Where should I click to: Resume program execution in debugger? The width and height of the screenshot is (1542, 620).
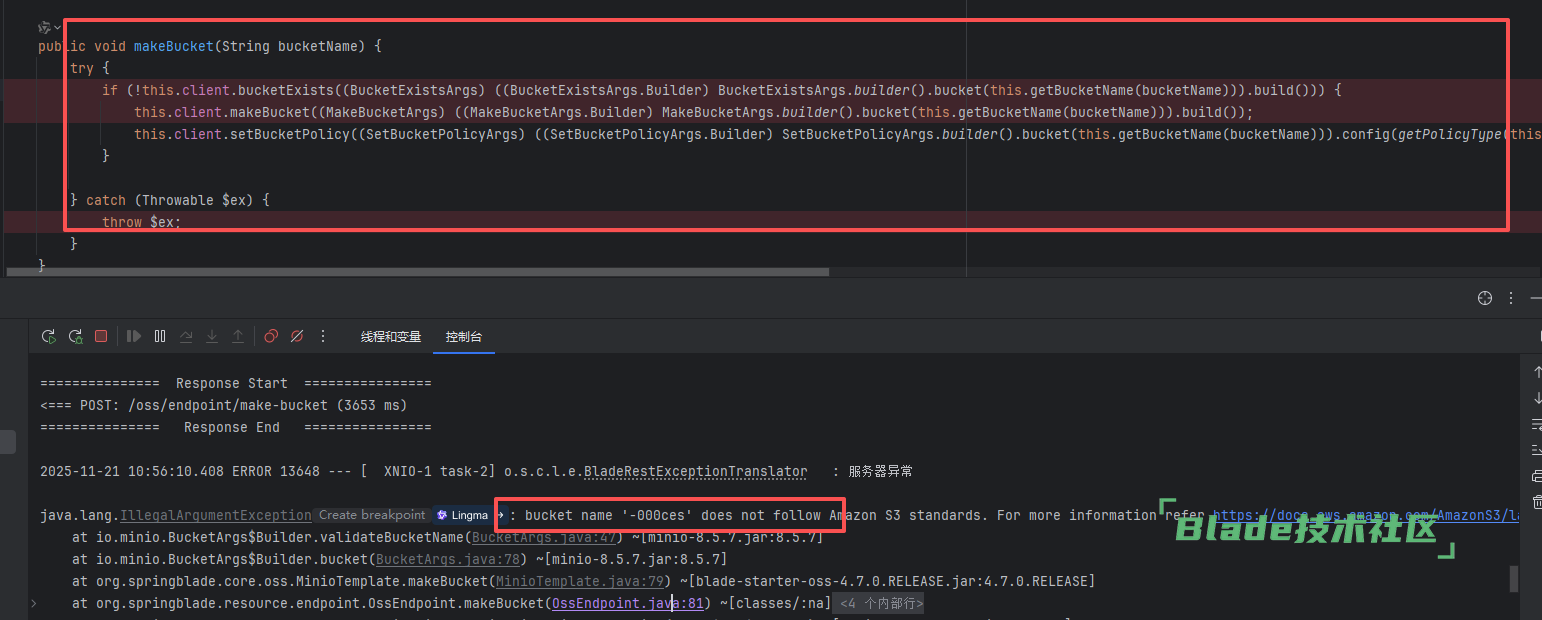(x=134, y=337)
